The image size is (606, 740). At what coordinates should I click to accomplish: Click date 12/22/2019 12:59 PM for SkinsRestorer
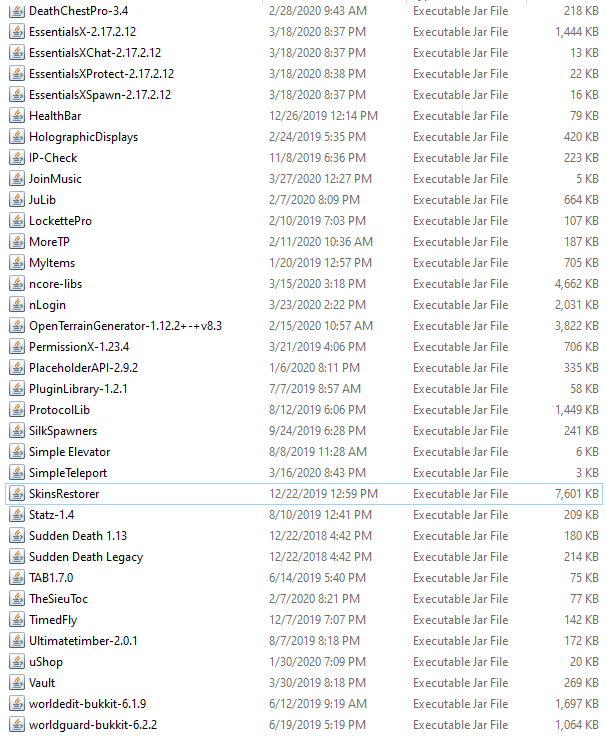click(x=323, y=494)
